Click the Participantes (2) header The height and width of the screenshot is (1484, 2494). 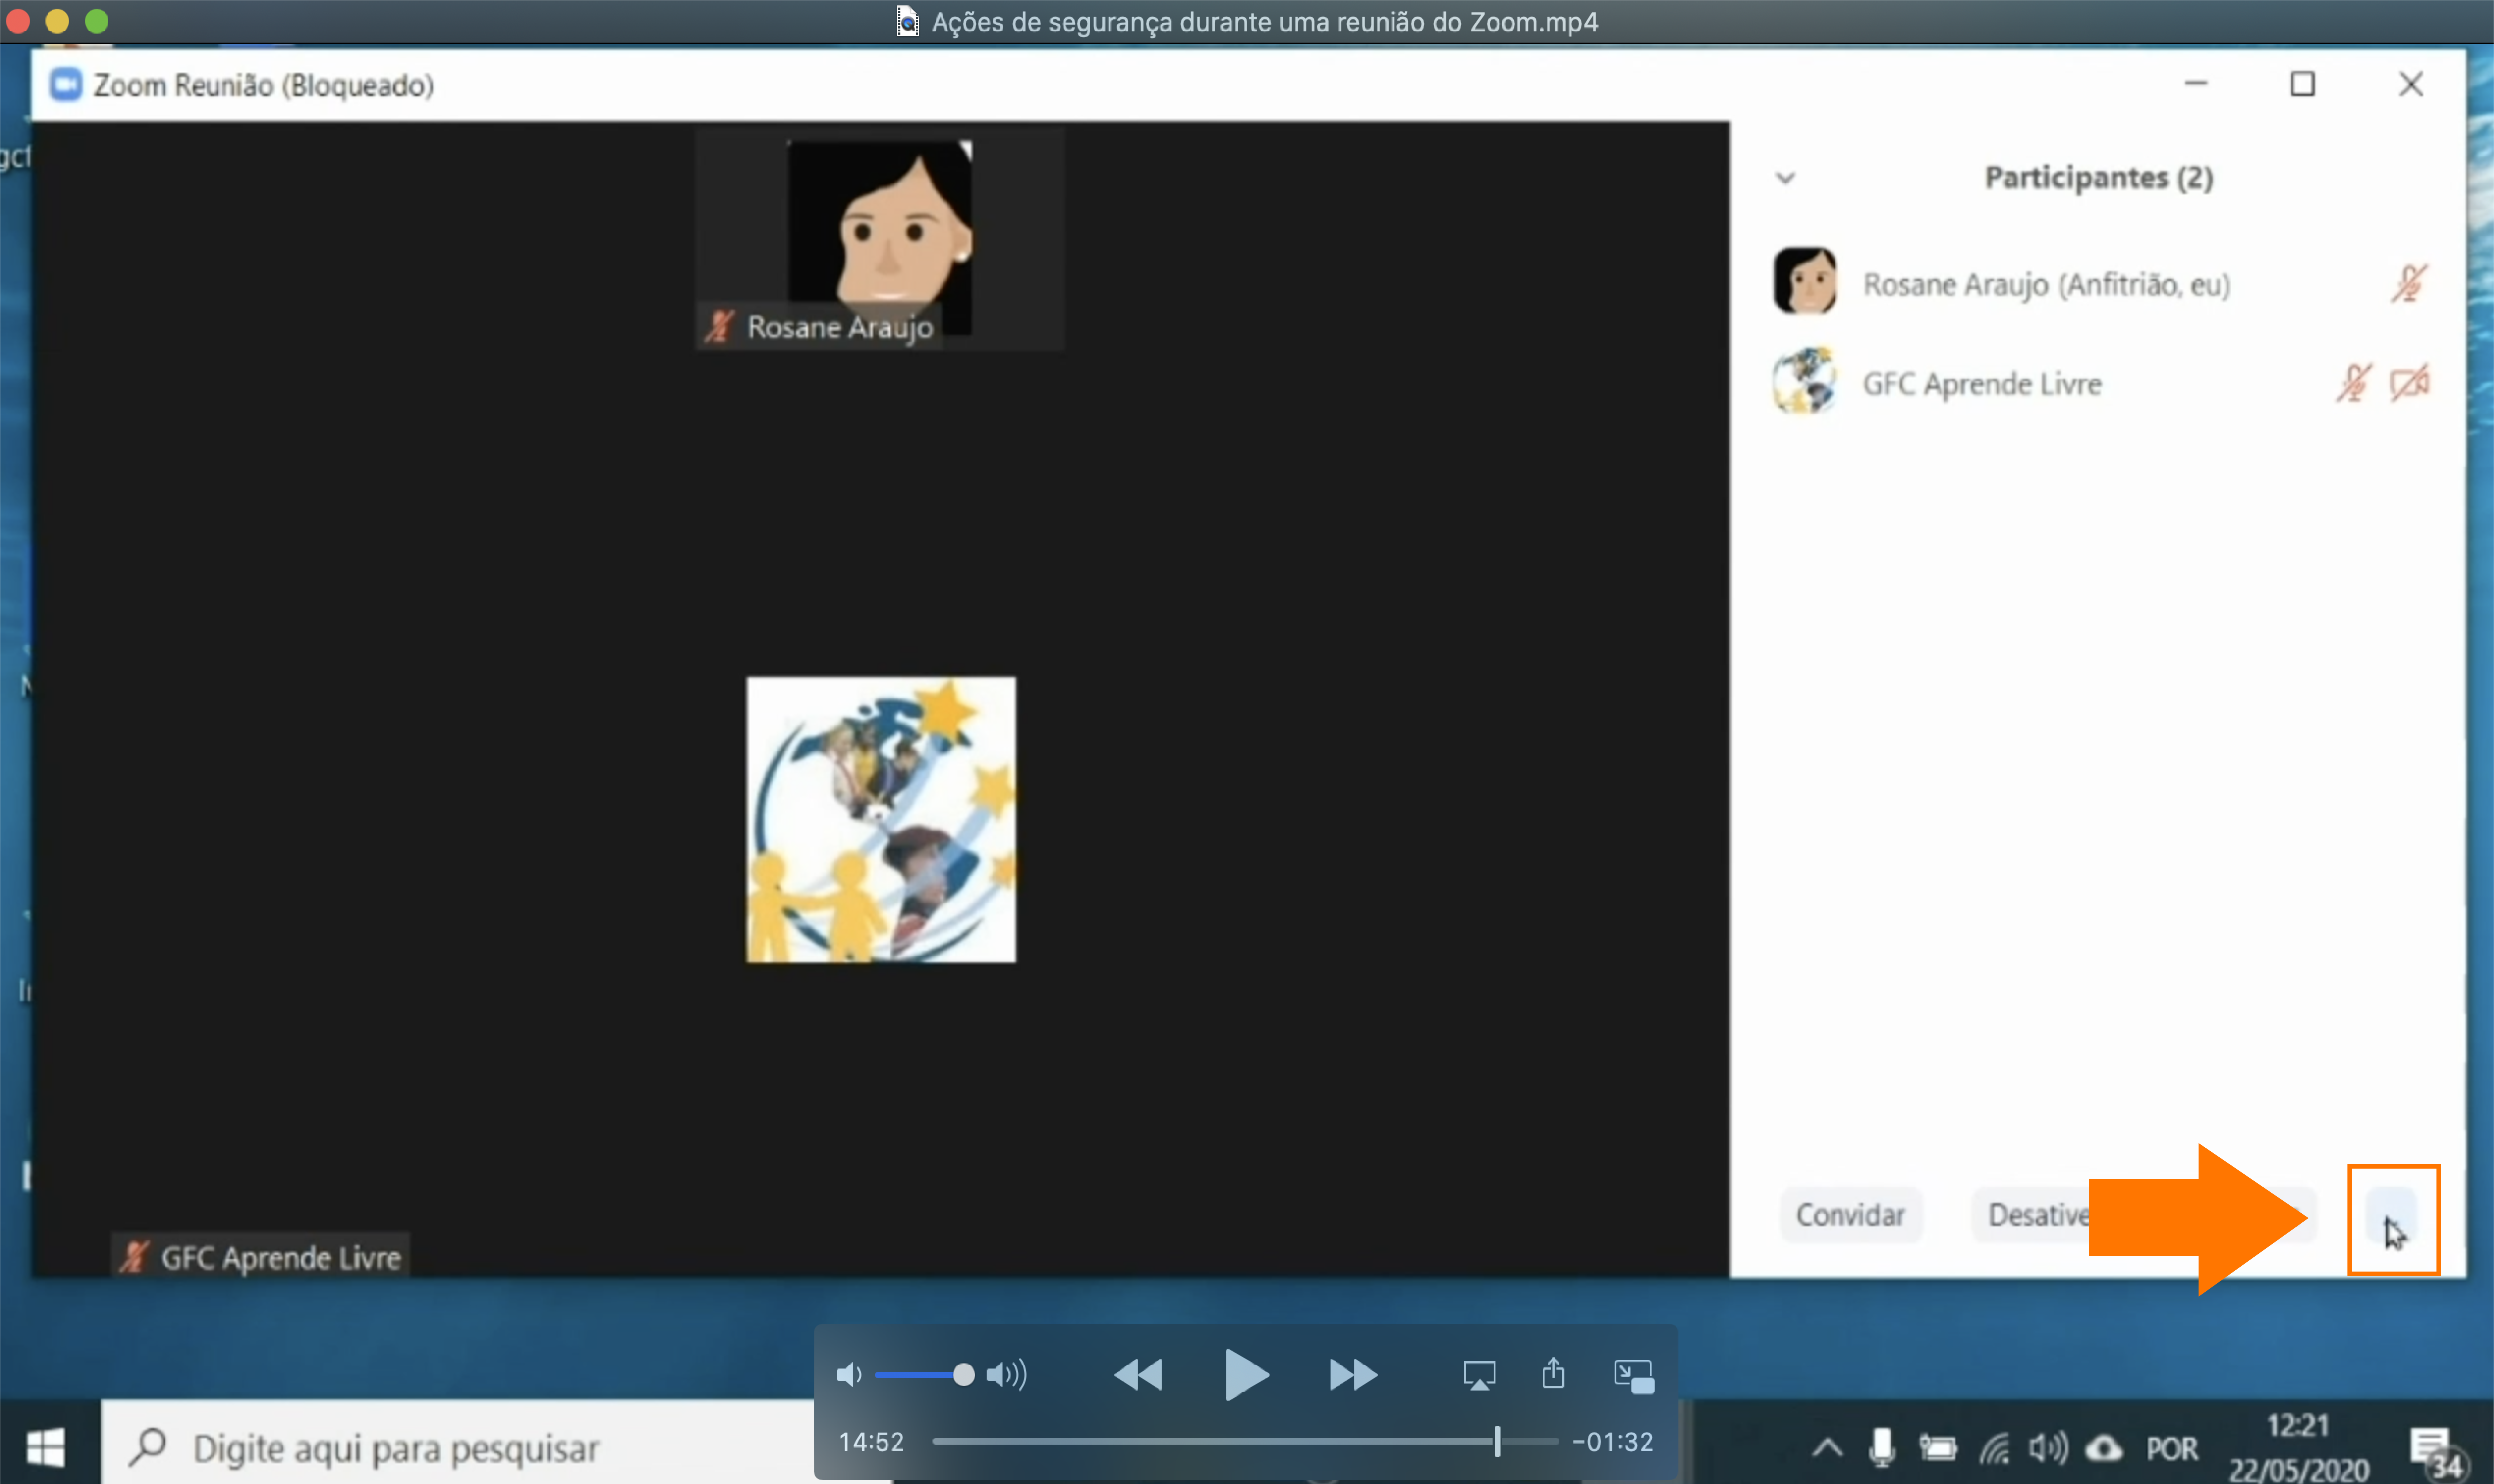point(2098,178)
